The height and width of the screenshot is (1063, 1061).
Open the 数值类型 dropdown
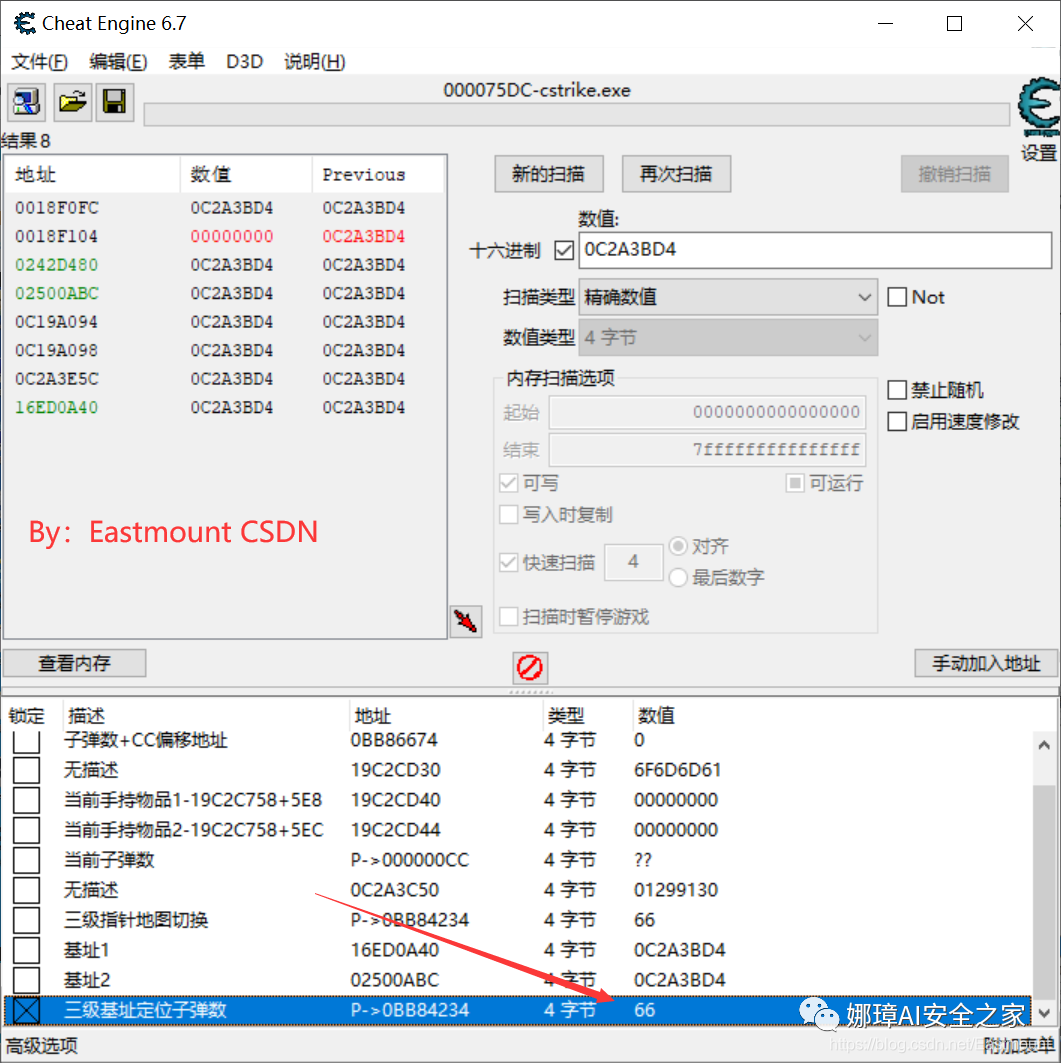point(728,338)
